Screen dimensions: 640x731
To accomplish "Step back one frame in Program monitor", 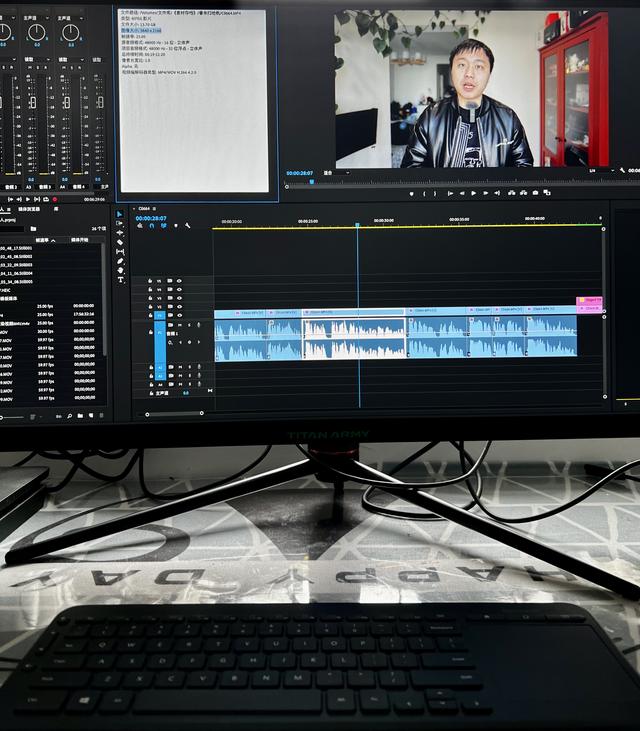I will click(462, 193).
